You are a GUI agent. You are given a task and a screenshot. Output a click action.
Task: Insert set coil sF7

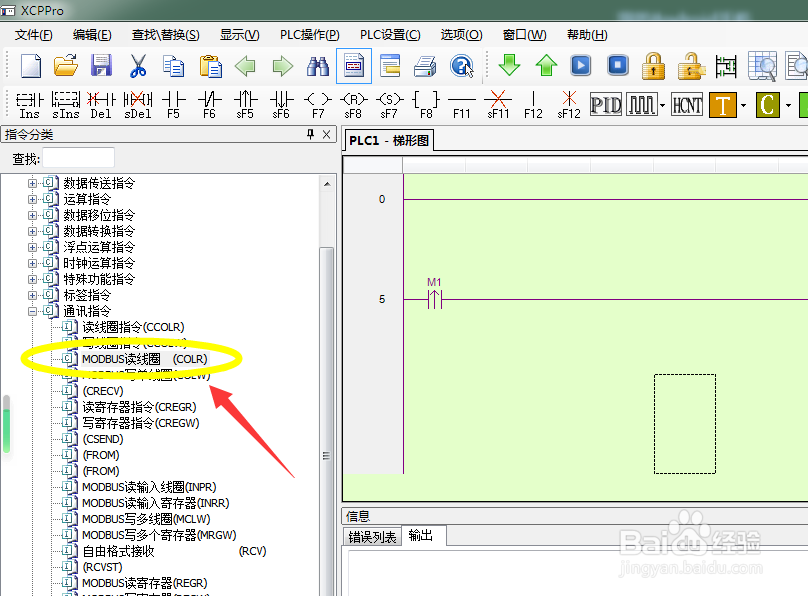pos(389,105)
